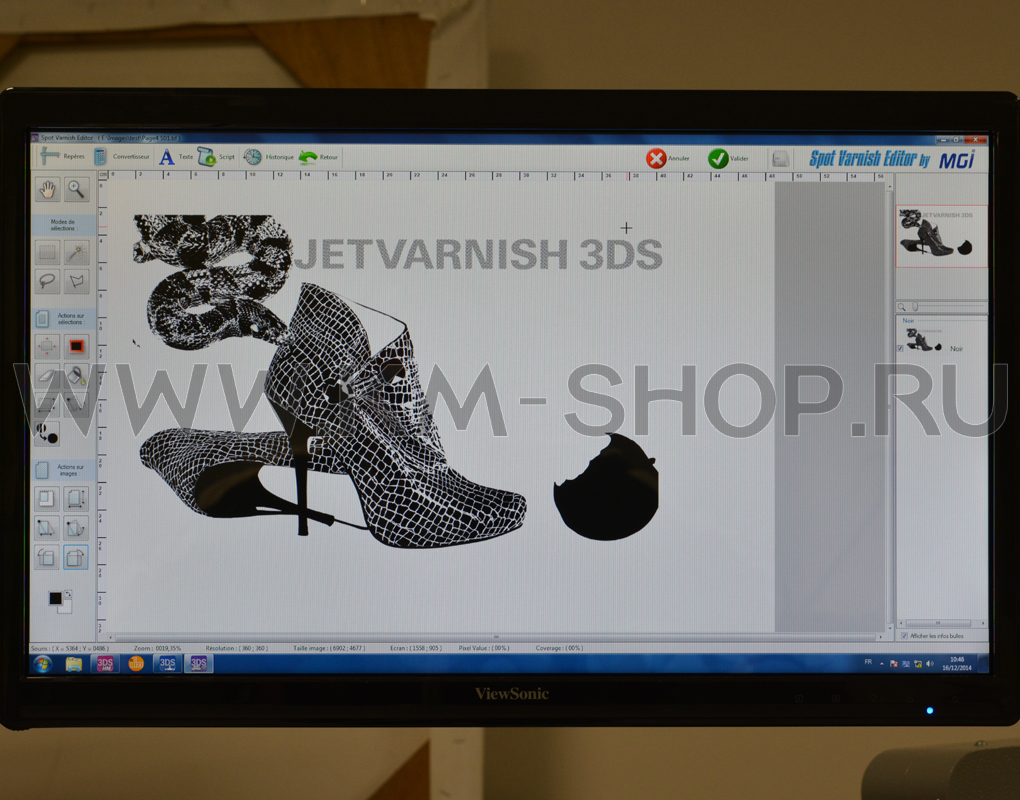Open the Windows Start menu
The height and width of the screenshot is (800, 1020).
point(43,664)
